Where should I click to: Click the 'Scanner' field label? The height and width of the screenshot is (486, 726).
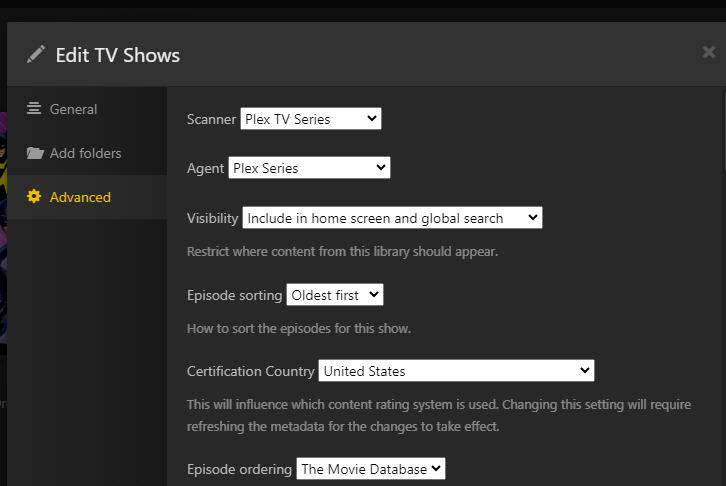point(211,119)
